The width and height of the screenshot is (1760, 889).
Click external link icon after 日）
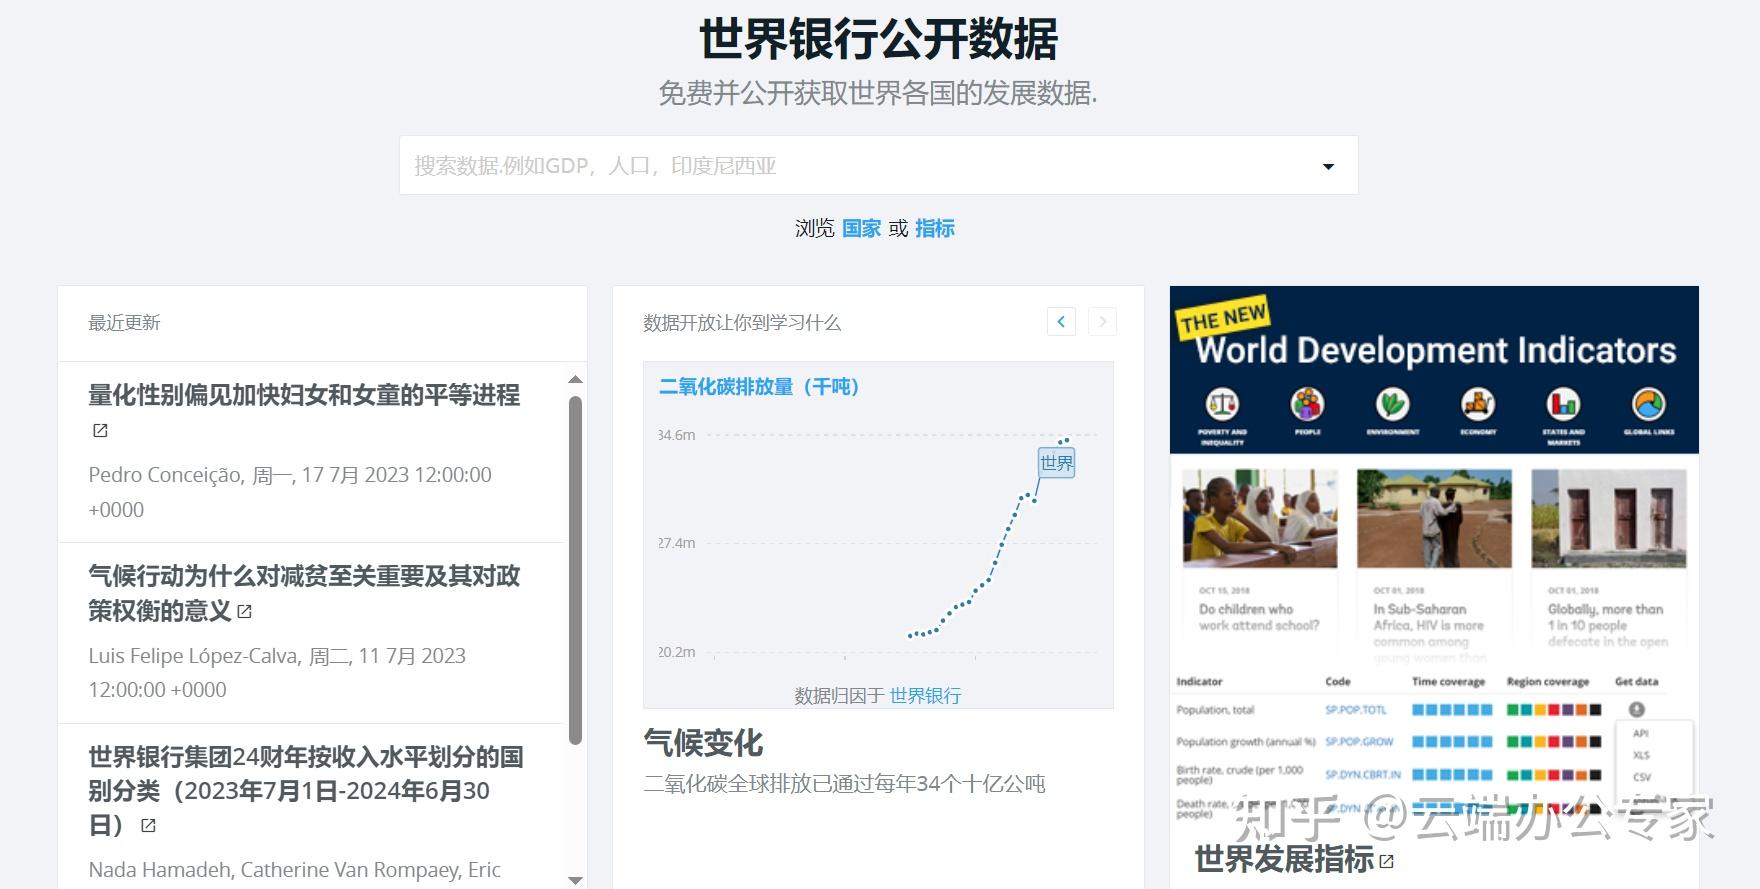click(x=148, y=826)
